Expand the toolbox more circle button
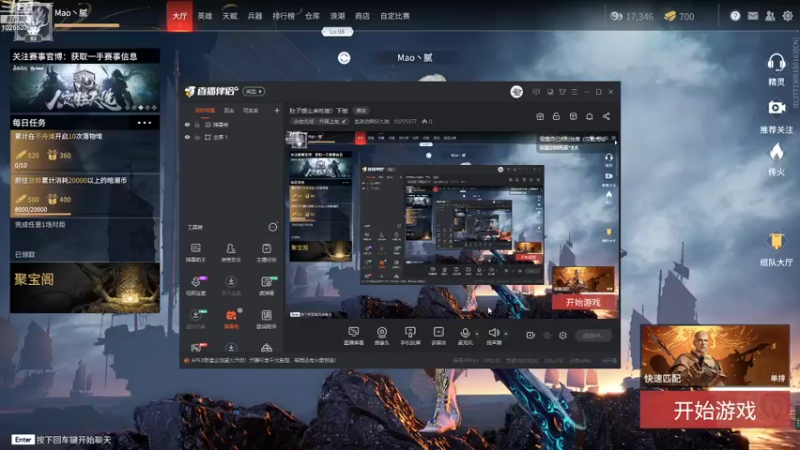The height and width of the screenshot is (450, 800). [273, 227]
